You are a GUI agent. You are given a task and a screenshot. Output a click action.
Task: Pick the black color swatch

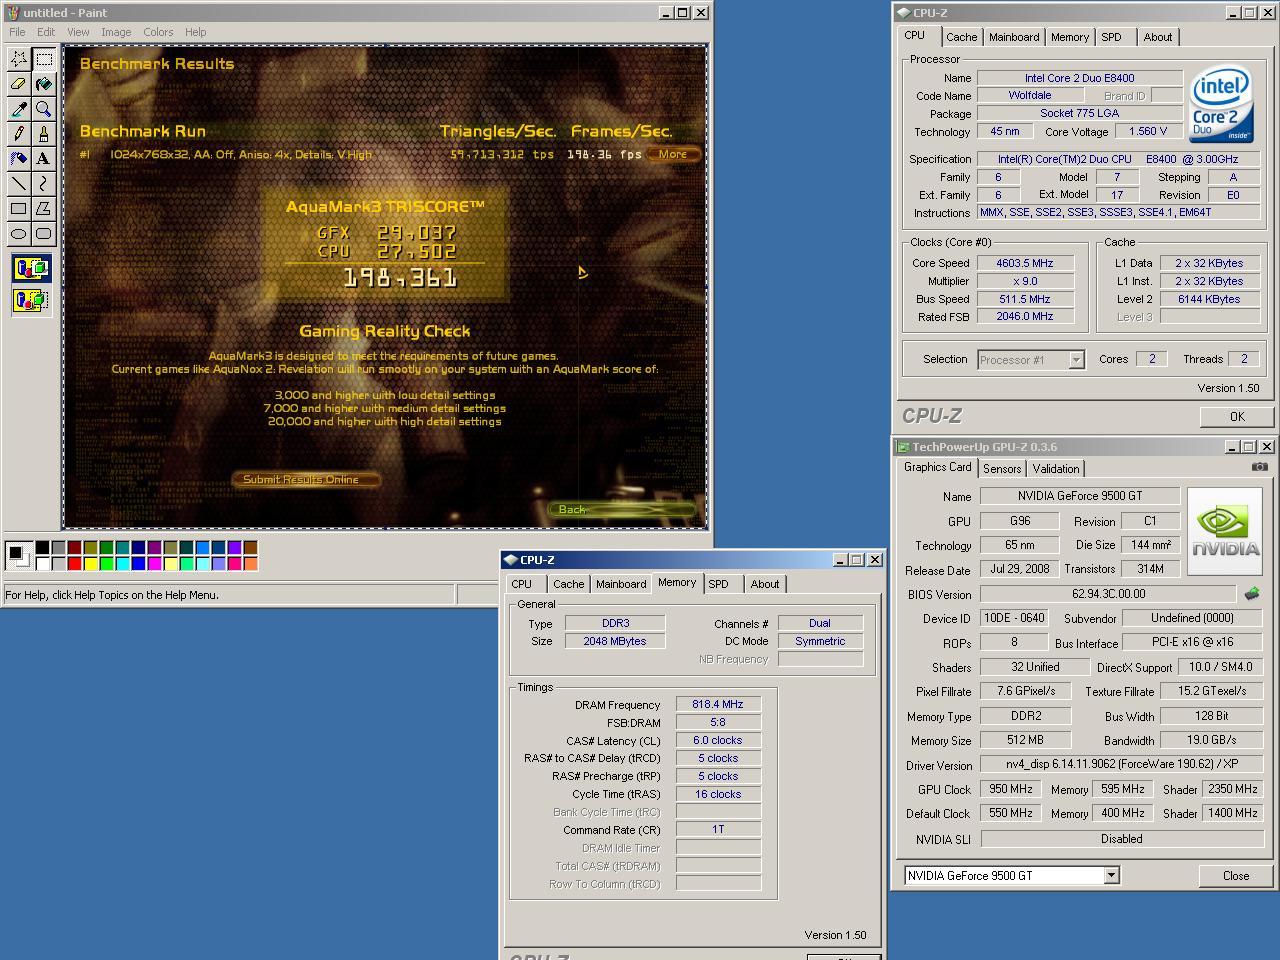(x=42, y=547)
